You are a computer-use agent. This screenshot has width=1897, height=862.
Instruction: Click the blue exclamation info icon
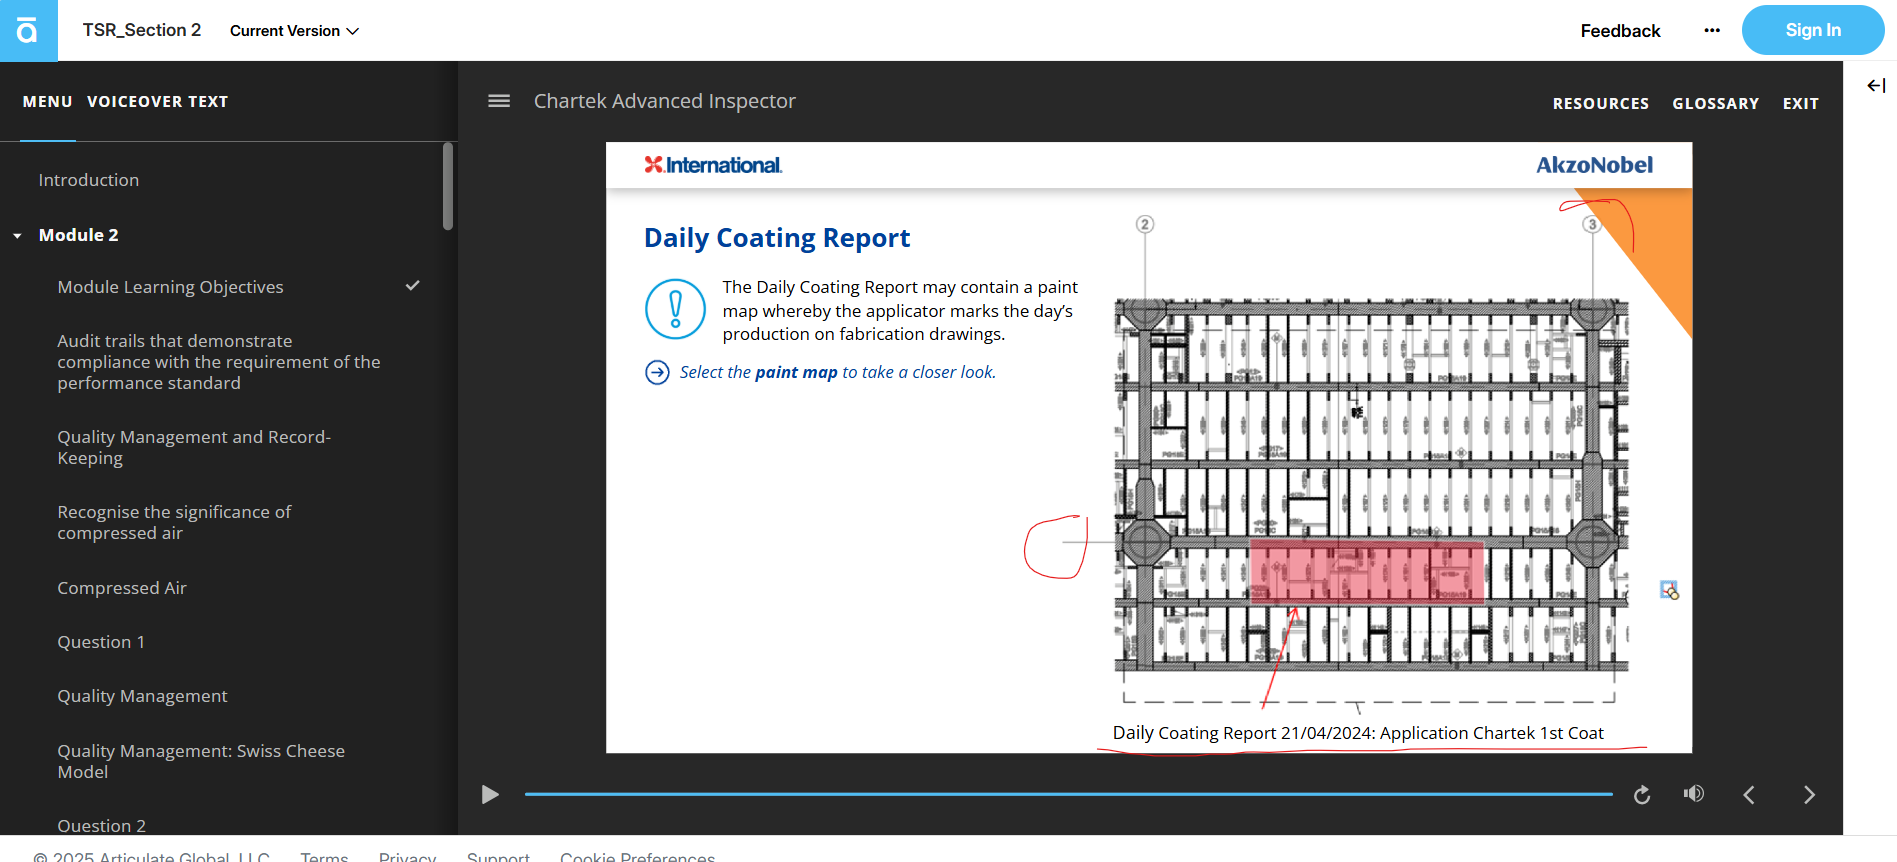coord(676,309)
